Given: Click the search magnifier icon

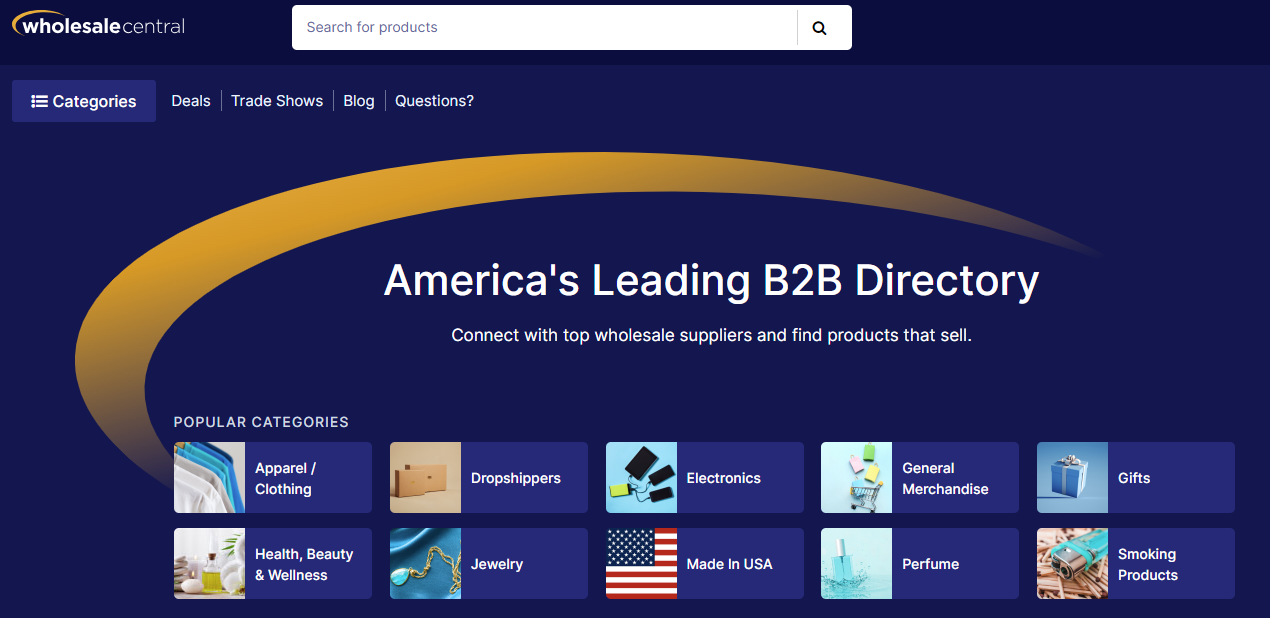Looking at the screenshot, I should click(820, 27).
